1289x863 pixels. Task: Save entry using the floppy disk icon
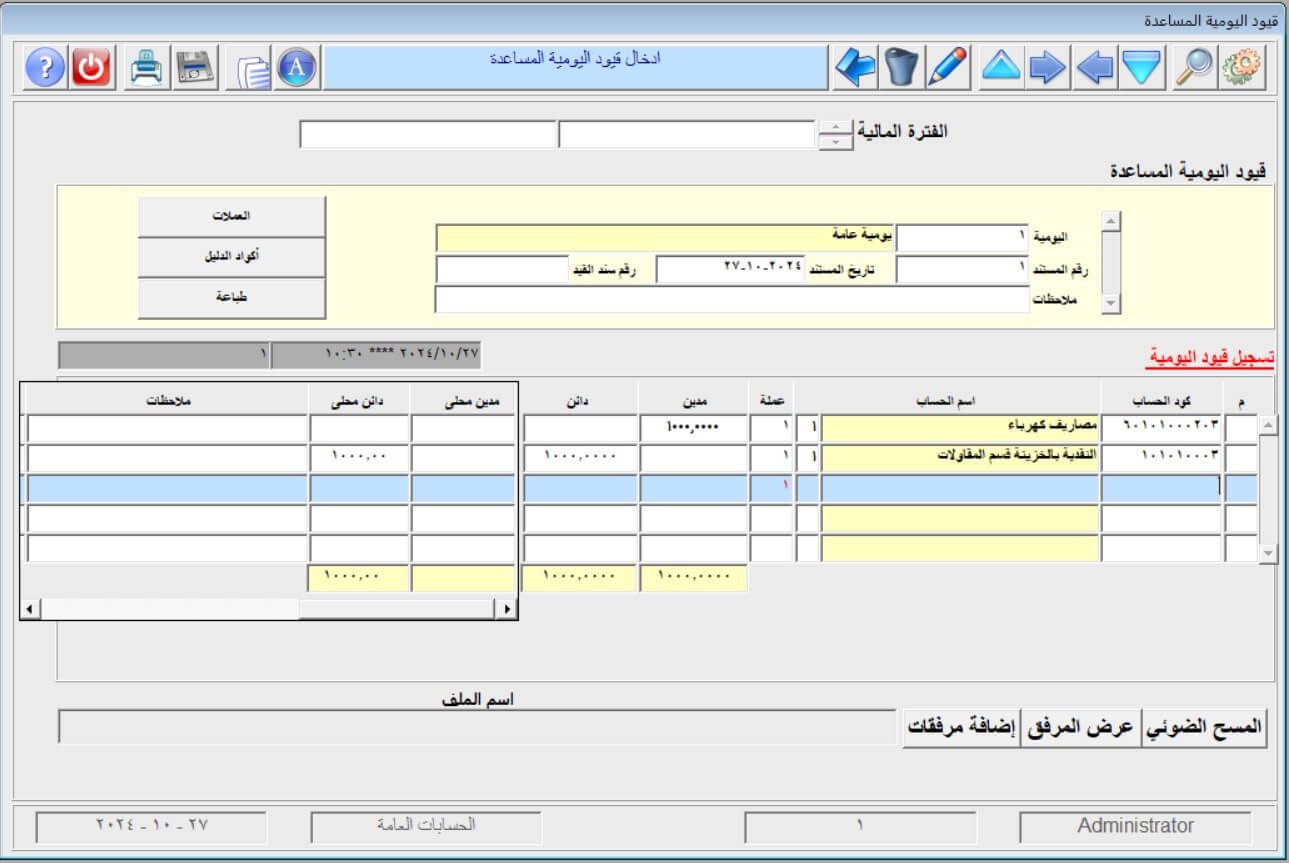(196, 68)
